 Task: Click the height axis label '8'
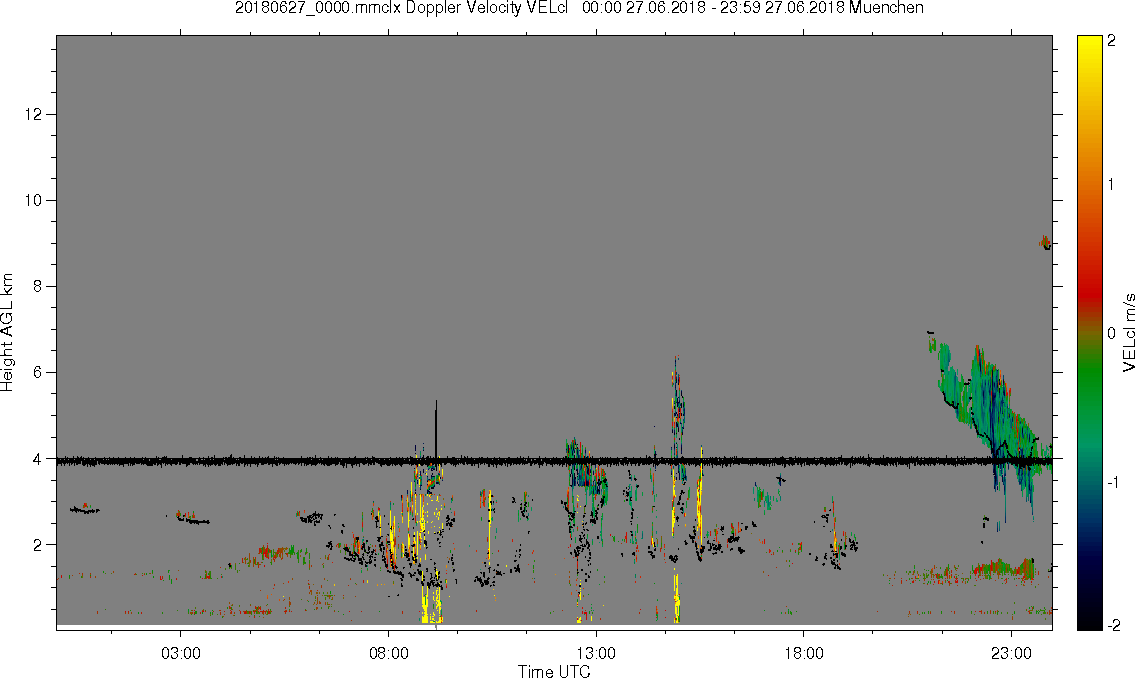[37, 287]
